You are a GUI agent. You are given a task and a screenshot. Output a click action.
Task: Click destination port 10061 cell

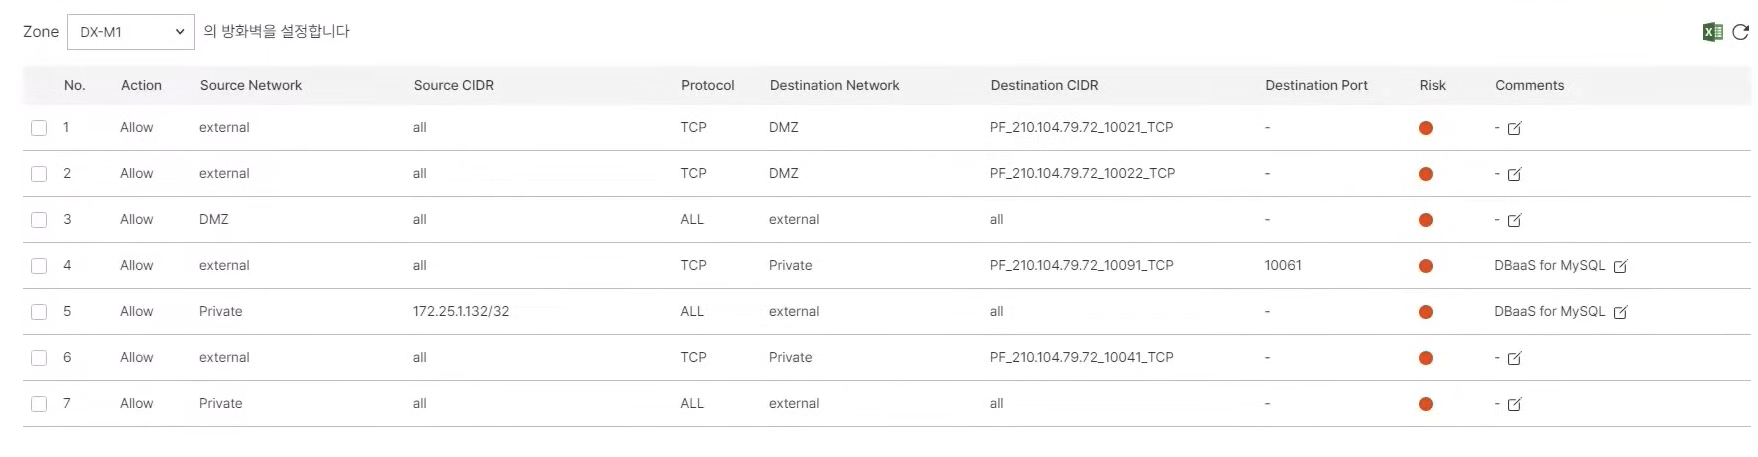click(x=1283, y=265)
